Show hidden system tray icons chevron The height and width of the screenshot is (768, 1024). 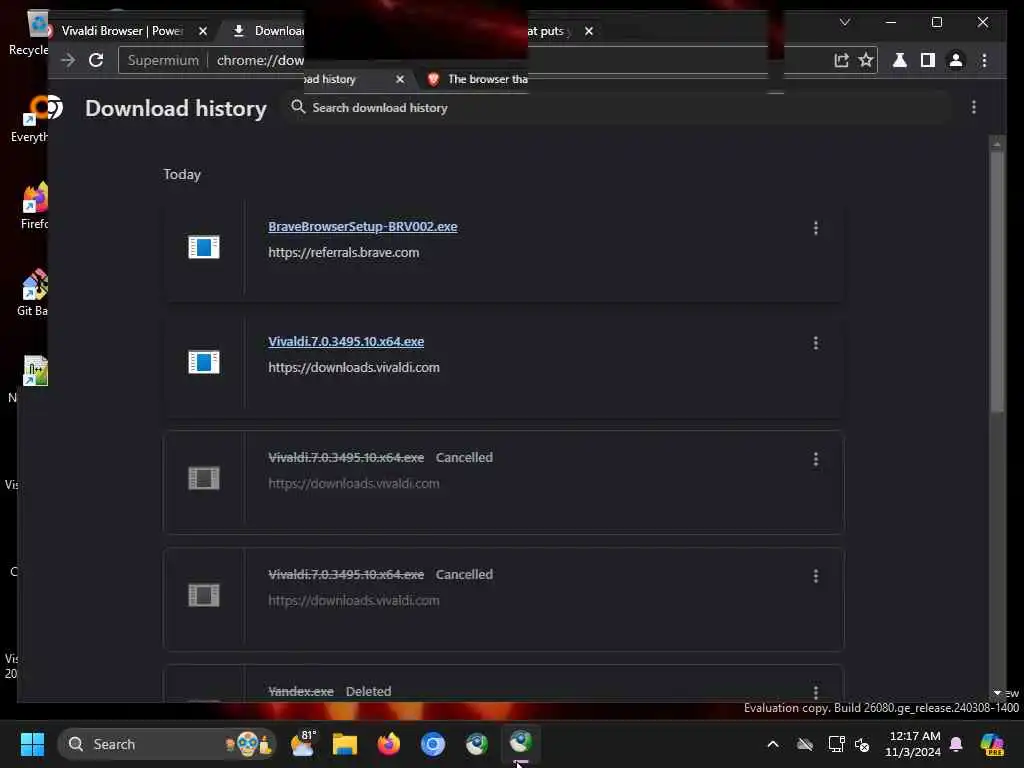(773, 744)
